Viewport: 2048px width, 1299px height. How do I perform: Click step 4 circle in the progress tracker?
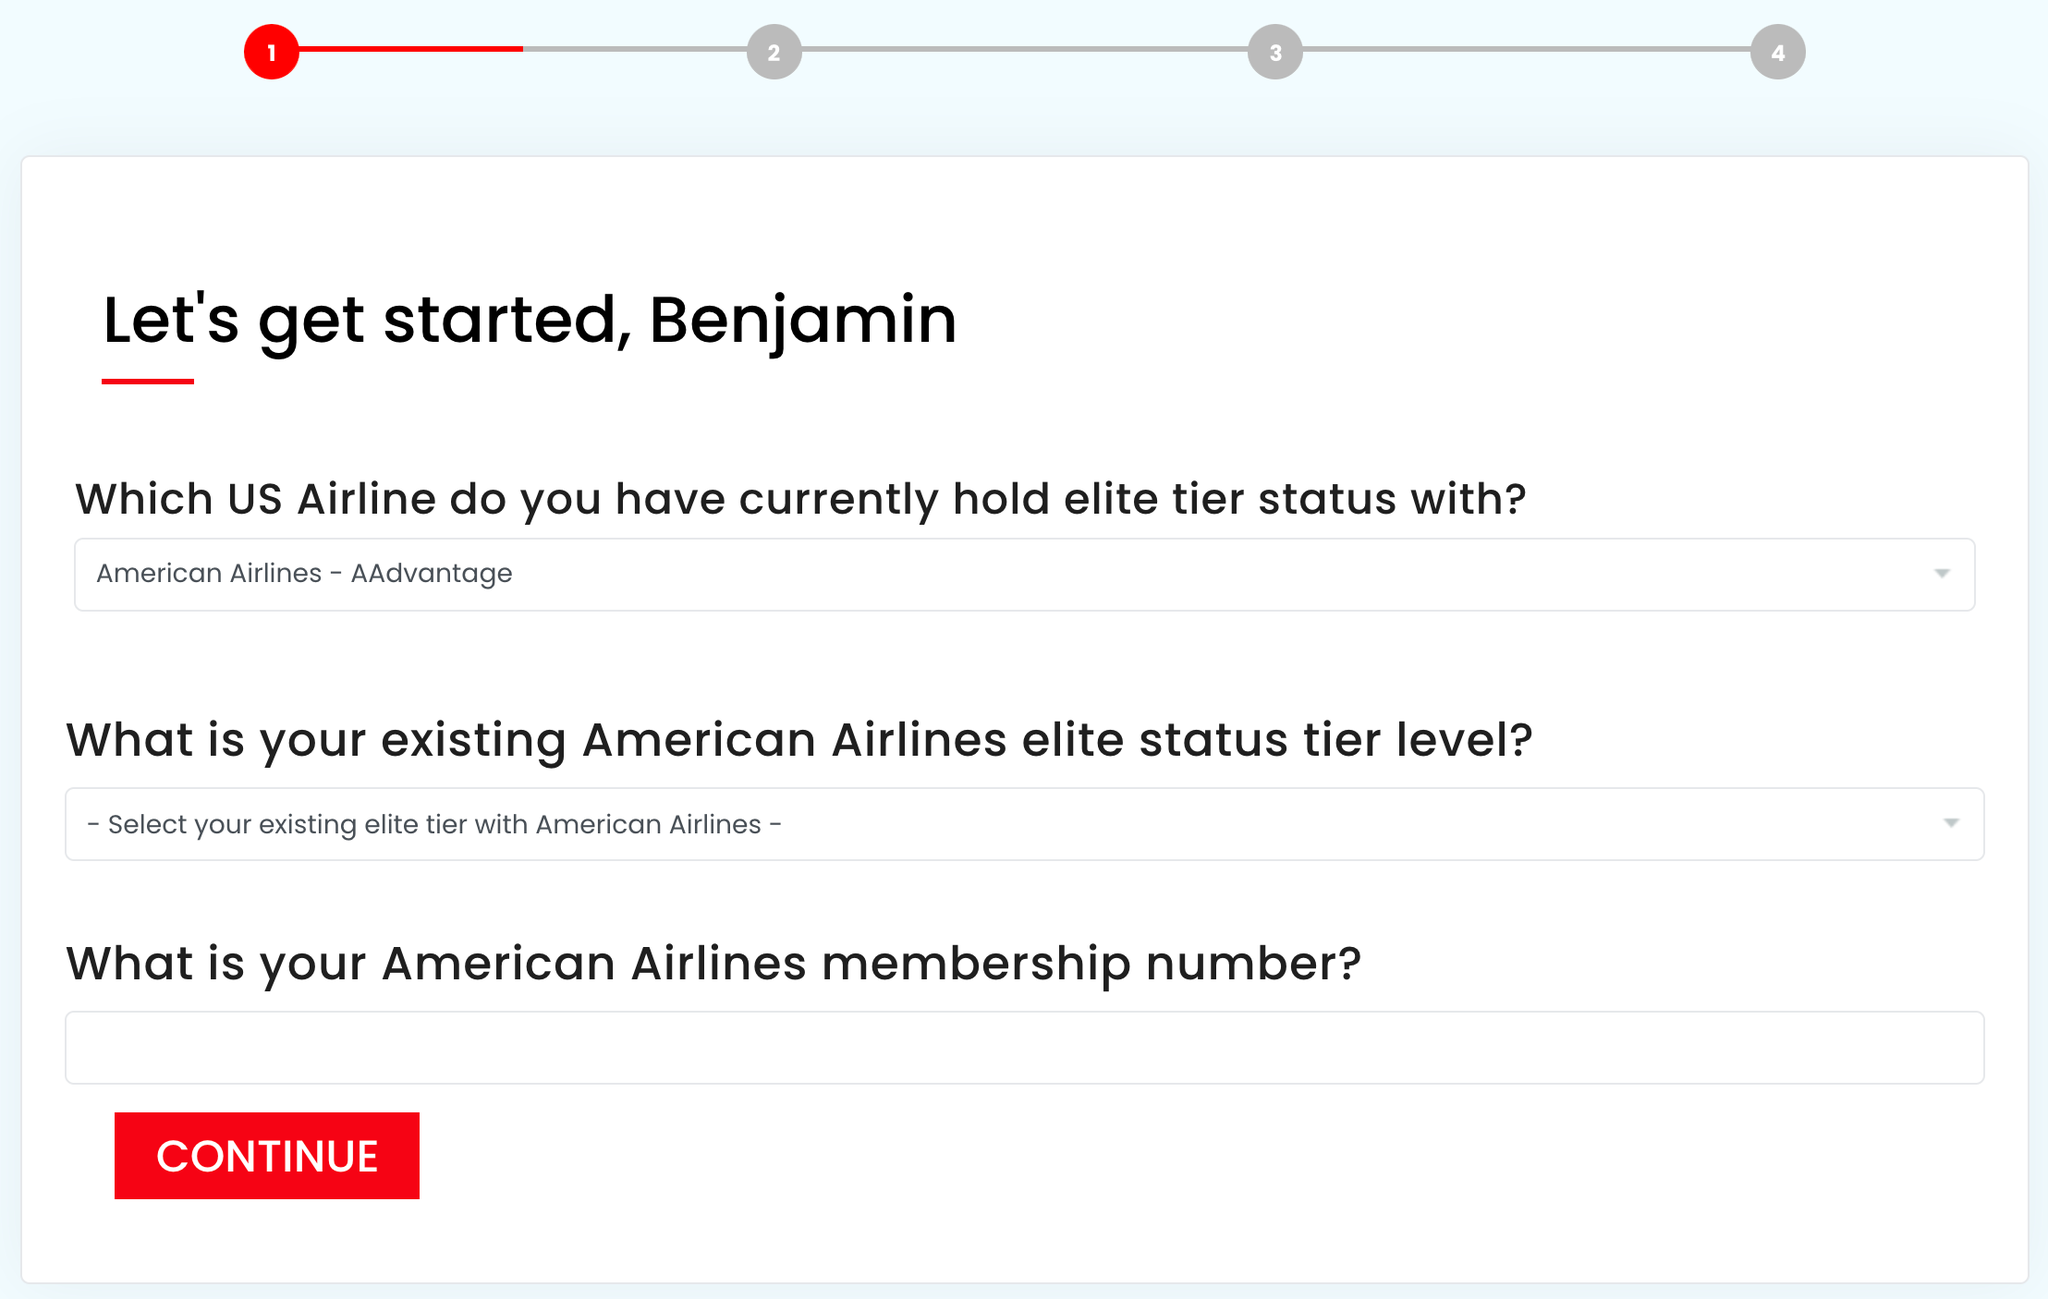click(x=1777, y=52)
